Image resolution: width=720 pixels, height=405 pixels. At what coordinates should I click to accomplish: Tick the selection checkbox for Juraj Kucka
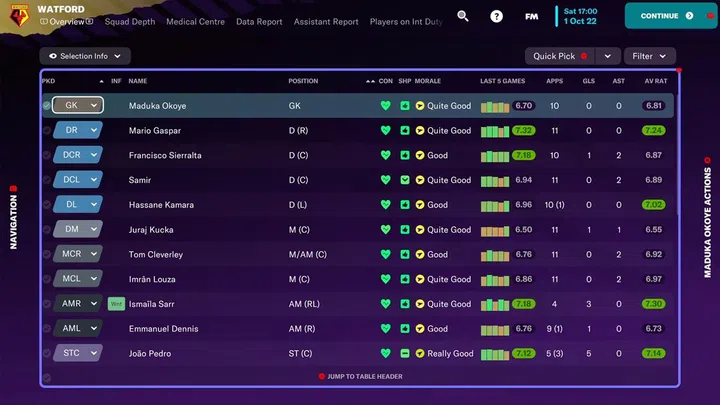[x=46, y=230]
